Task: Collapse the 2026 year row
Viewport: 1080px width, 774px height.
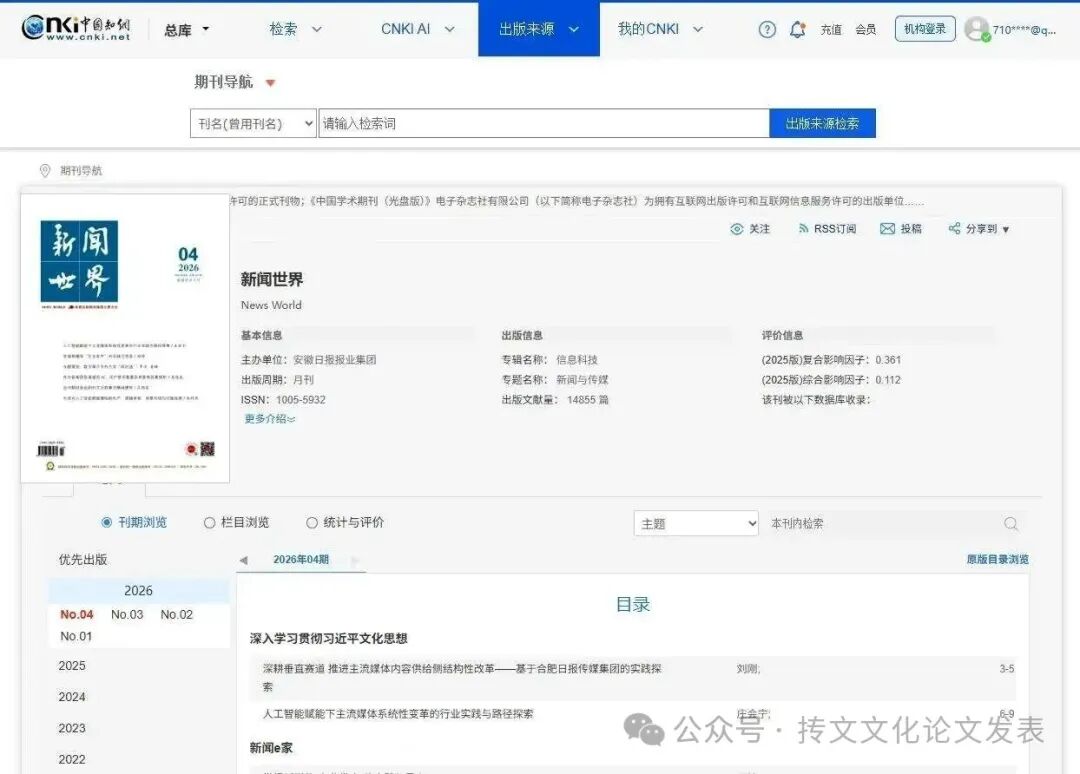Action: click(x=138, y=591)
